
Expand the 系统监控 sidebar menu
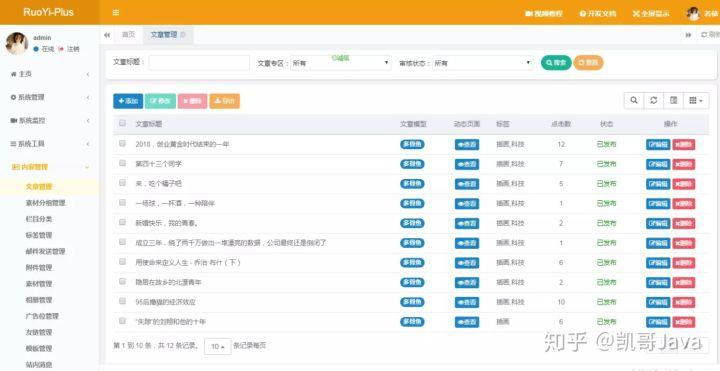coord(50,121)
